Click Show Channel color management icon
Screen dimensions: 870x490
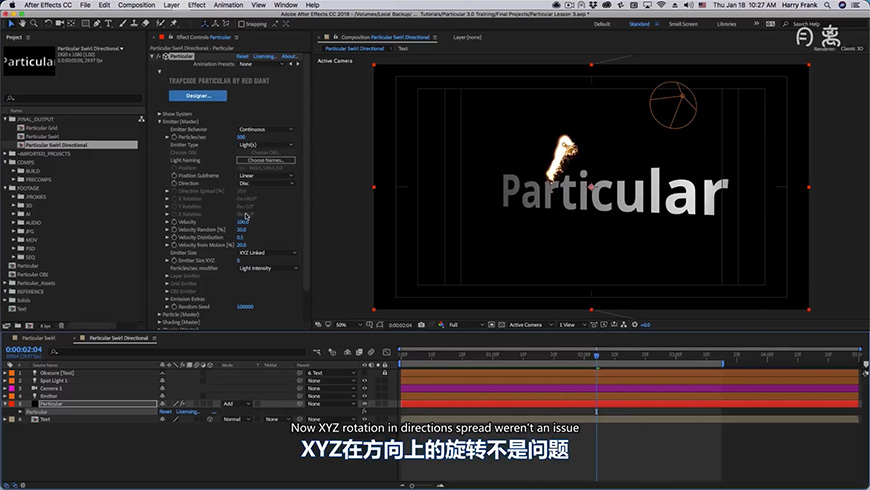(441, 325)
